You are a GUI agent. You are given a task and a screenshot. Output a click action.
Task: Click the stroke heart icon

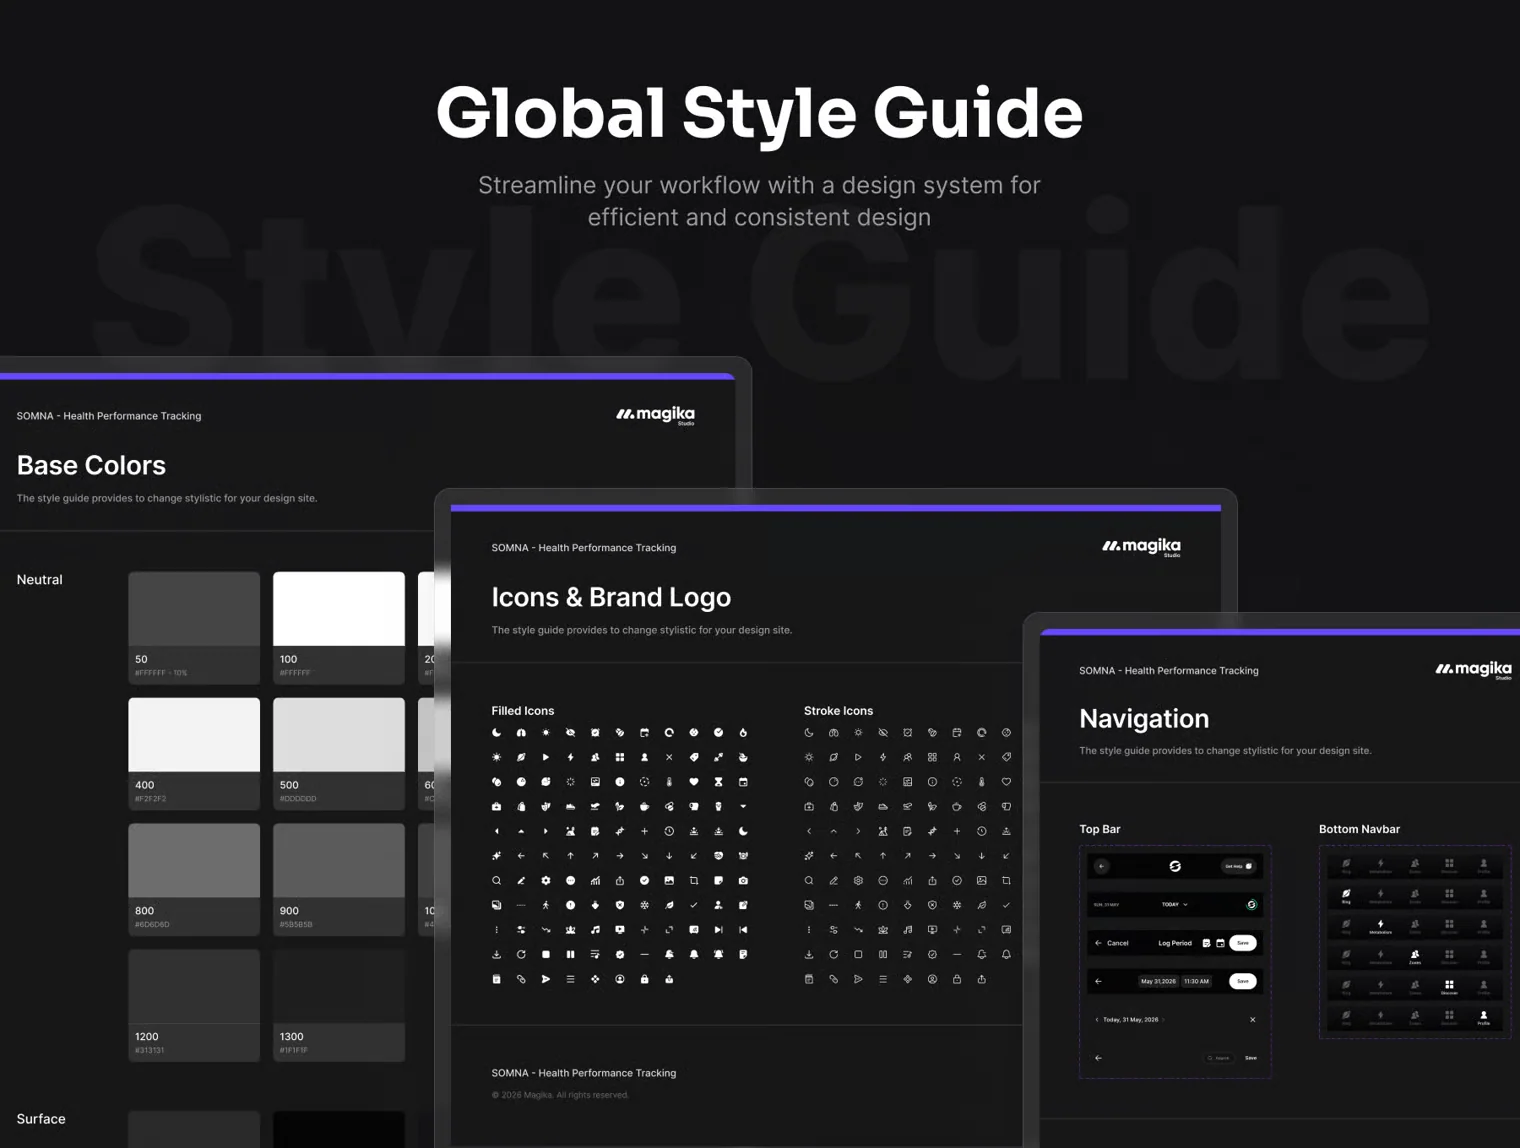pos(1006,782)
